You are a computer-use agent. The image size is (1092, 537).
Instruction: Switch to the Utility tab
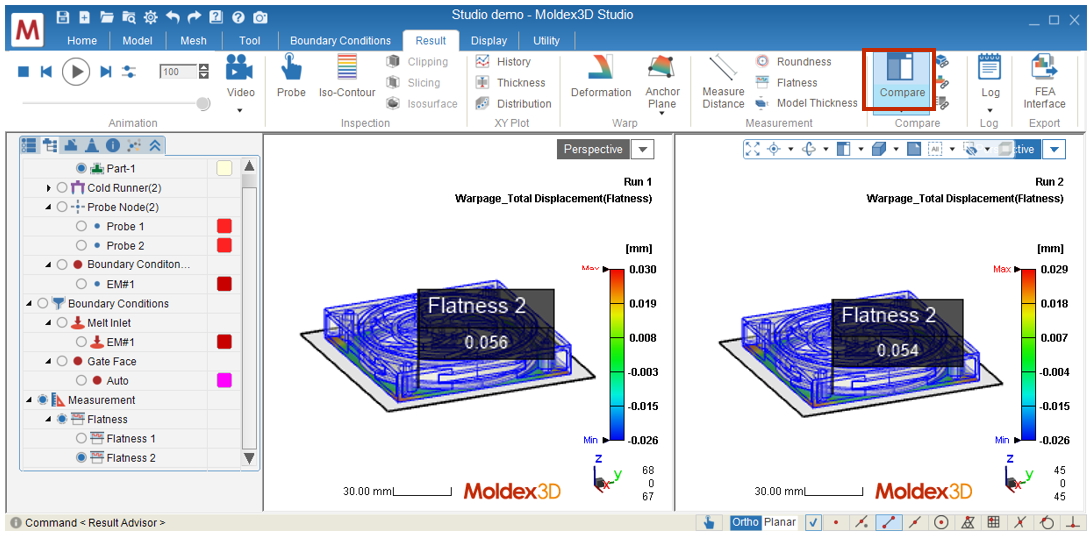click(546, 40)
